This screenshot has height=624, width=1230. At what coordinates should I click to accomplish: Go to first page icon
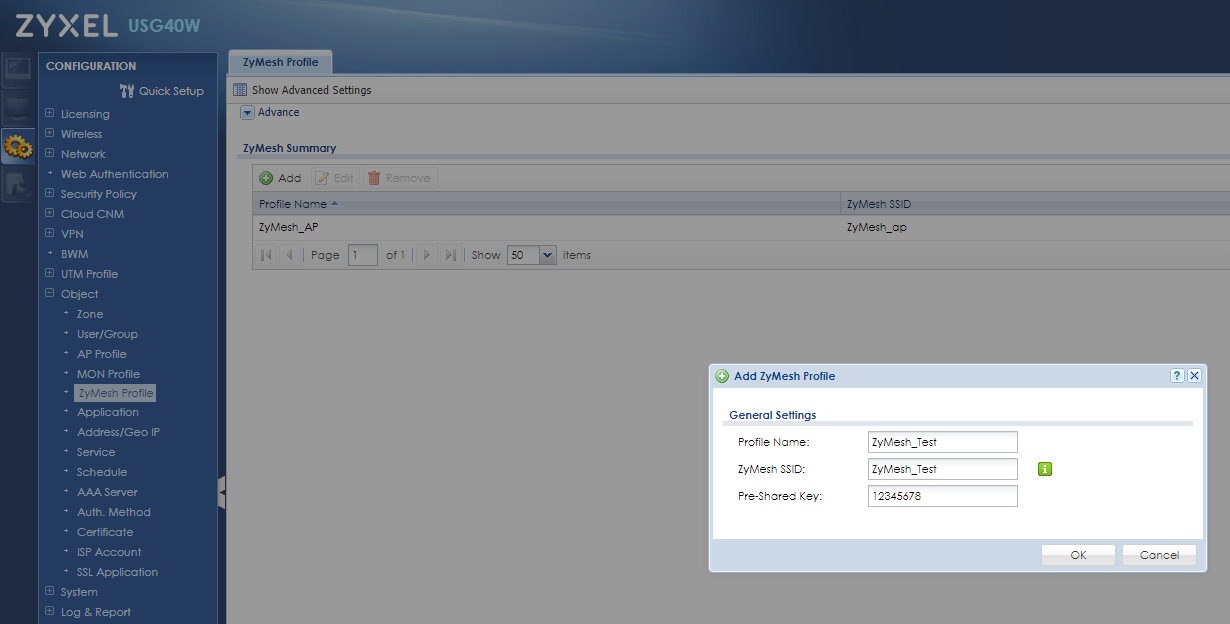(x=266, y=255)
